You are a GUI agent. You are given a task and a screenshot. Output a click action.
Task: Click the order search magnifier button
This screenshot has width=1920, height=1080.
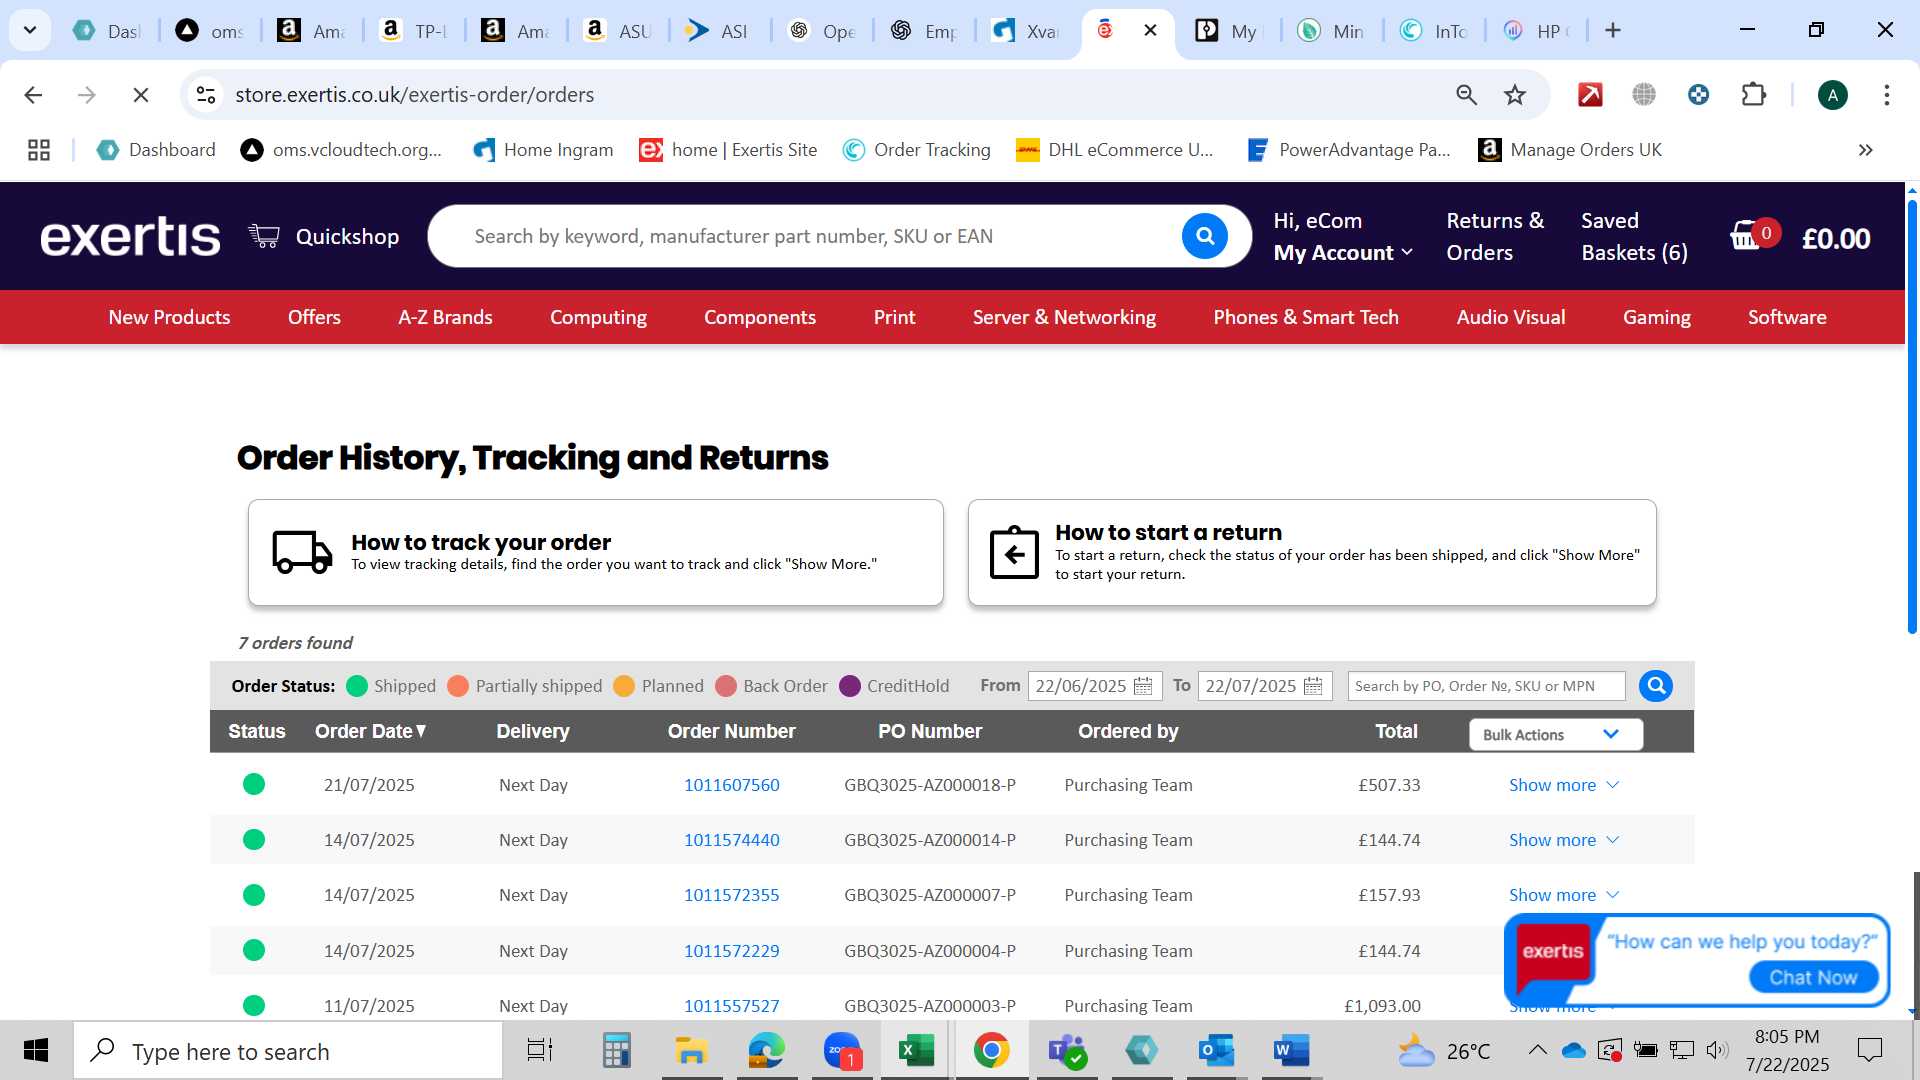(x=1656, y=686)
